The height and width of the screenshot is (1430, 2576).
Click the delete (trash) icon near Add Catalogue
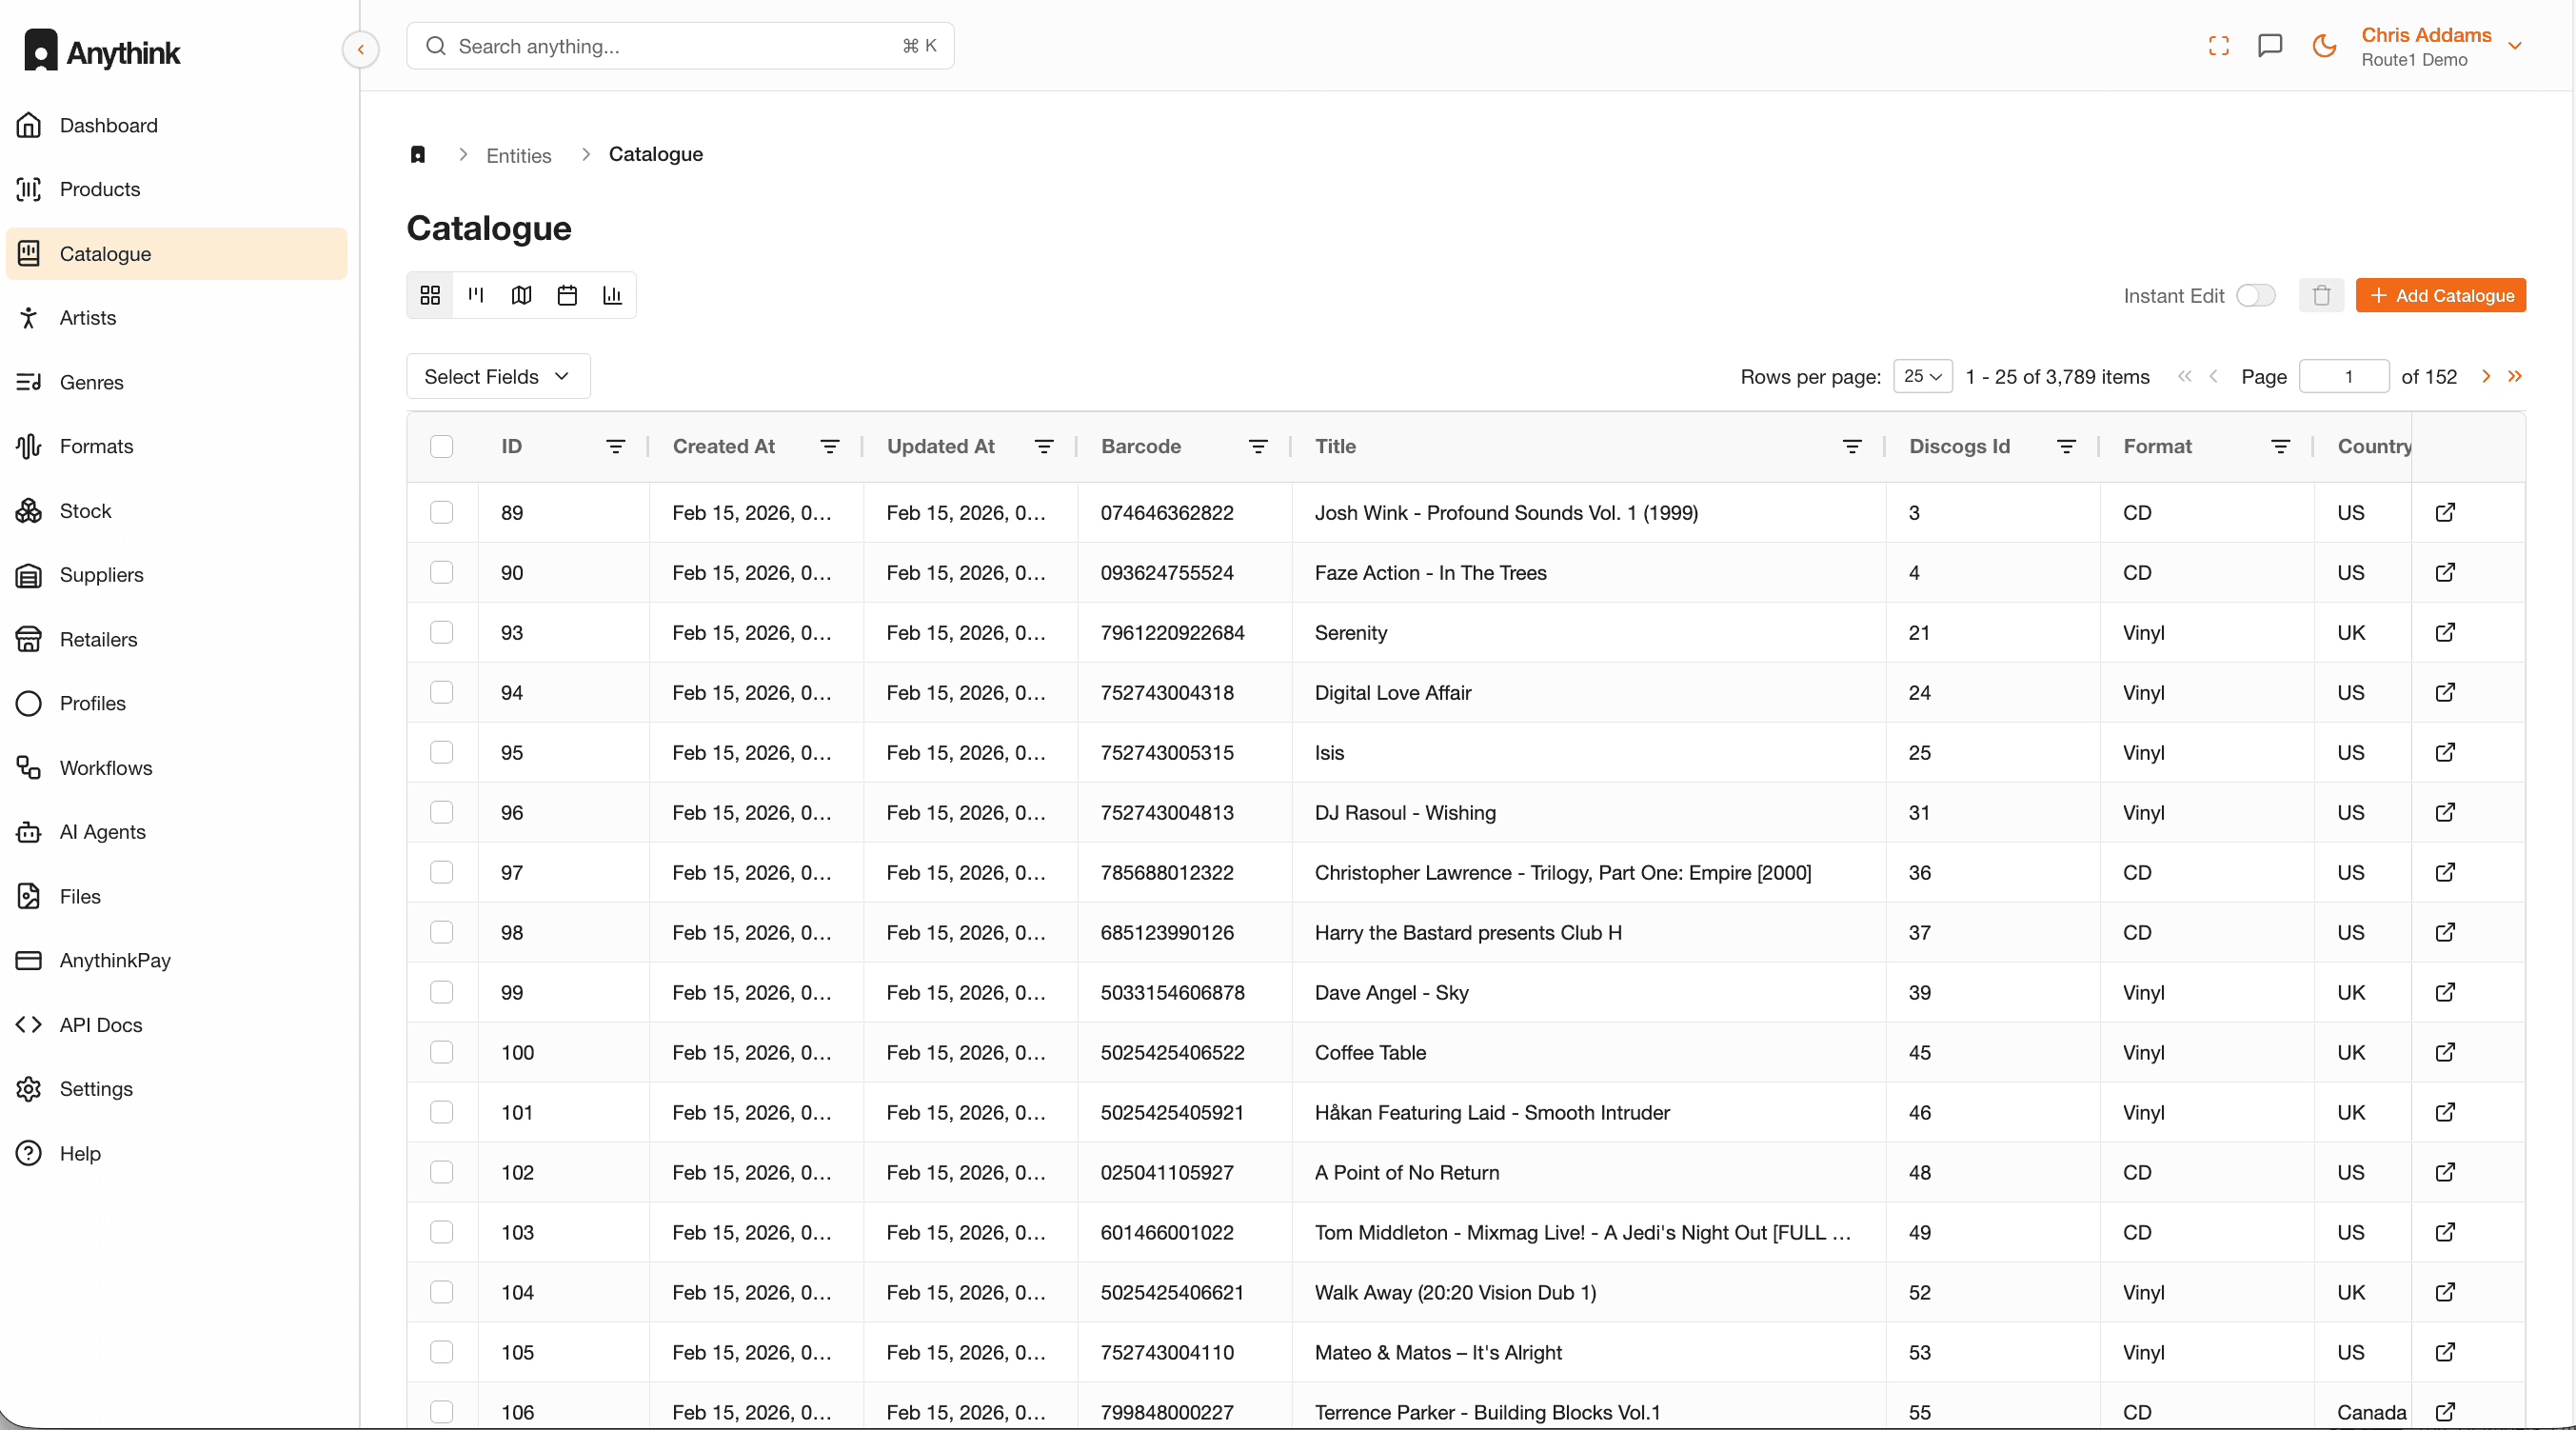2322,295
